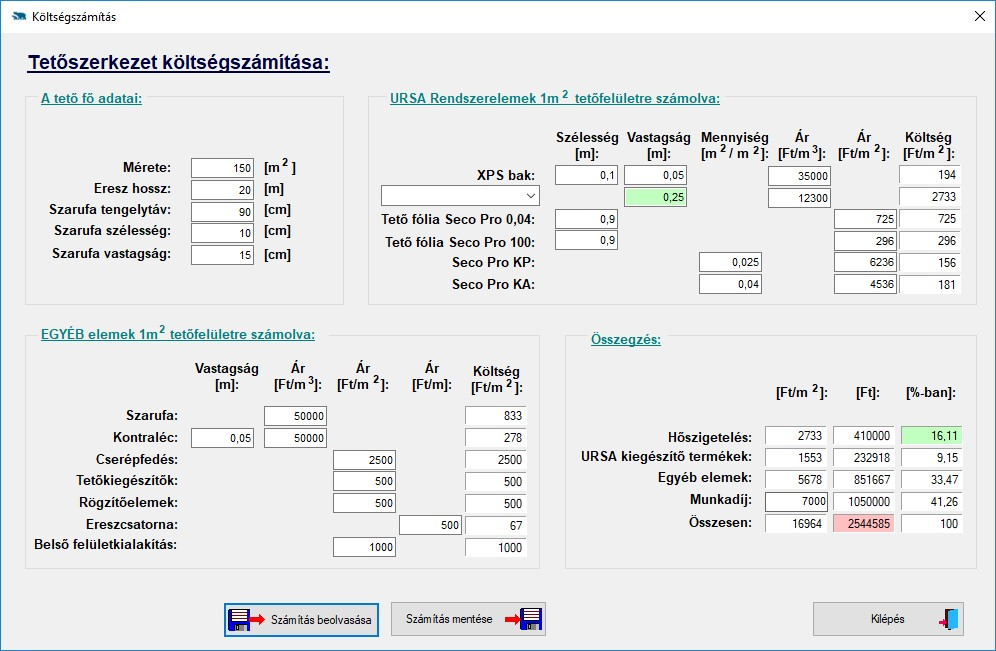This screenshot has height=651, width=996.
Task: Click the app icon in the title bar
Action: click(17, 17)
